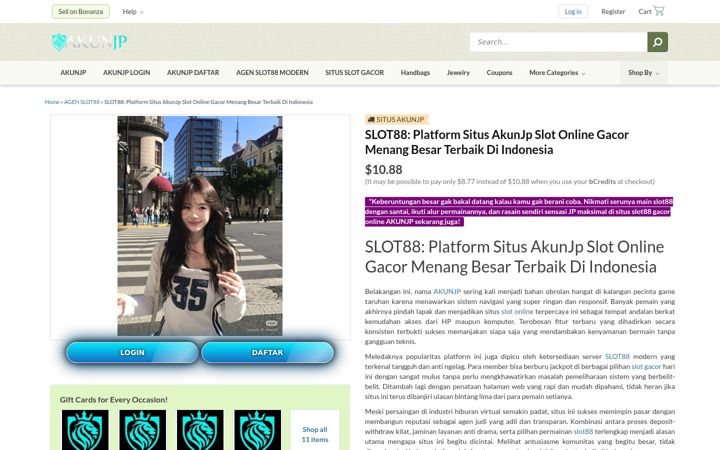Click the bCredits link under price
This screenshot has height=450, width=720.
[x=602, y=181]
